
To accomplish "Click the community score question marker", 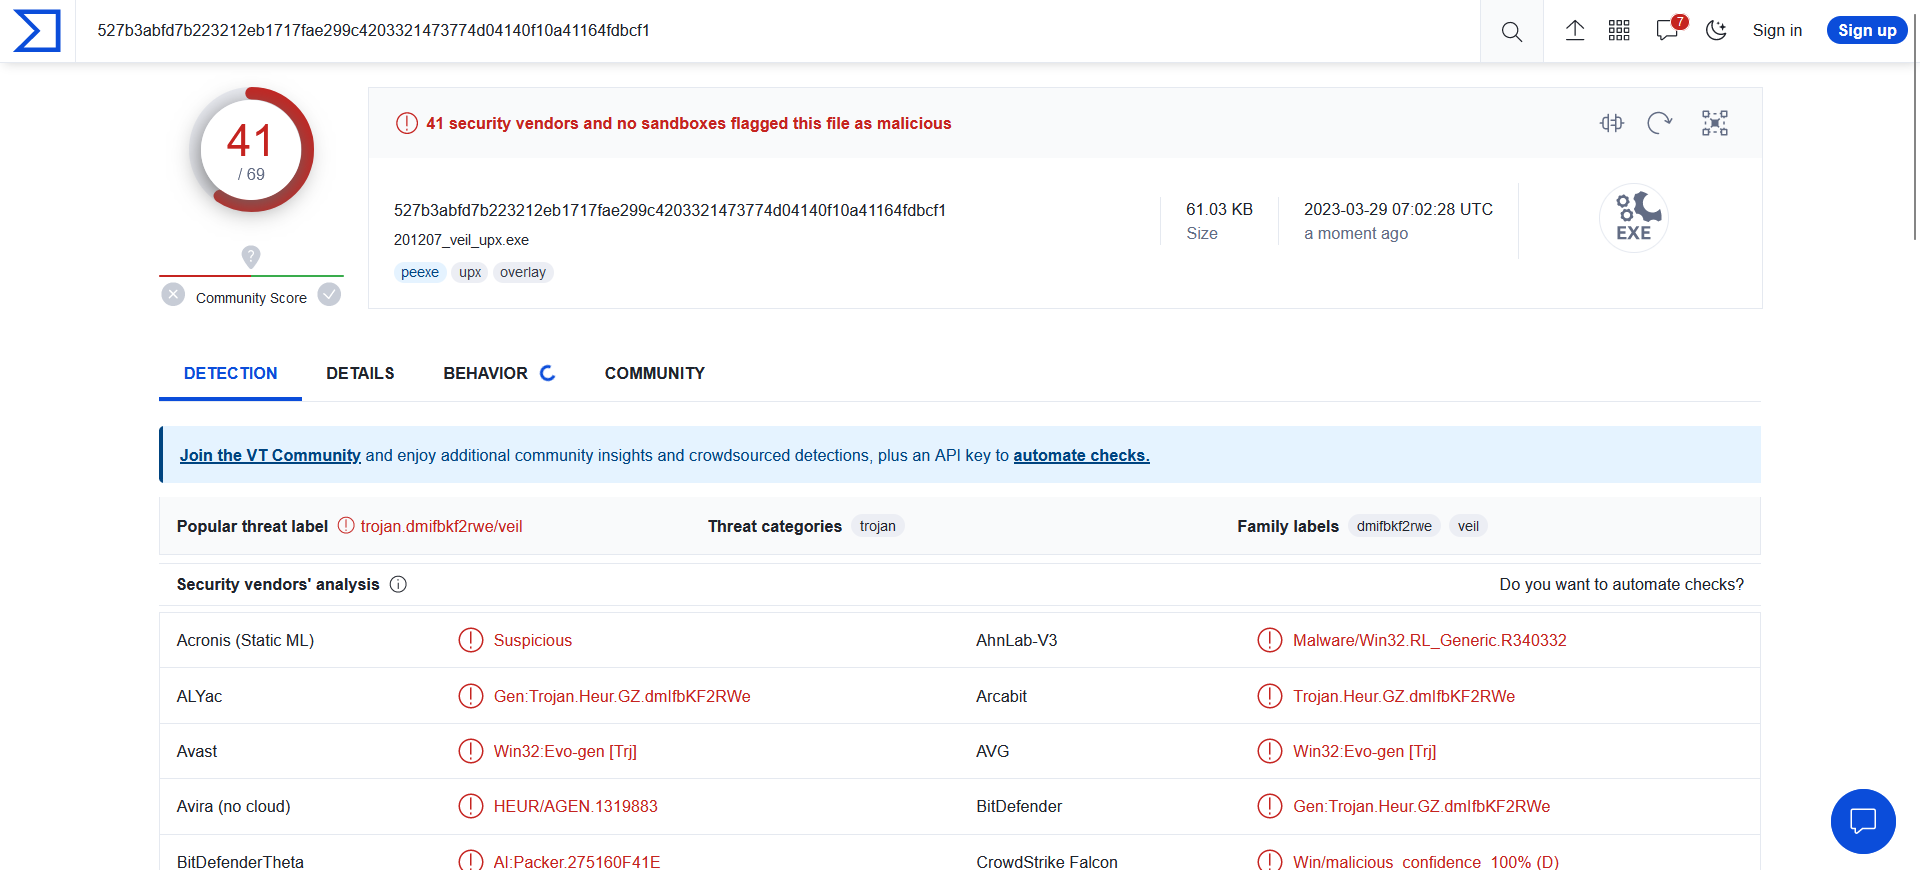I will (x=251, y=256).
